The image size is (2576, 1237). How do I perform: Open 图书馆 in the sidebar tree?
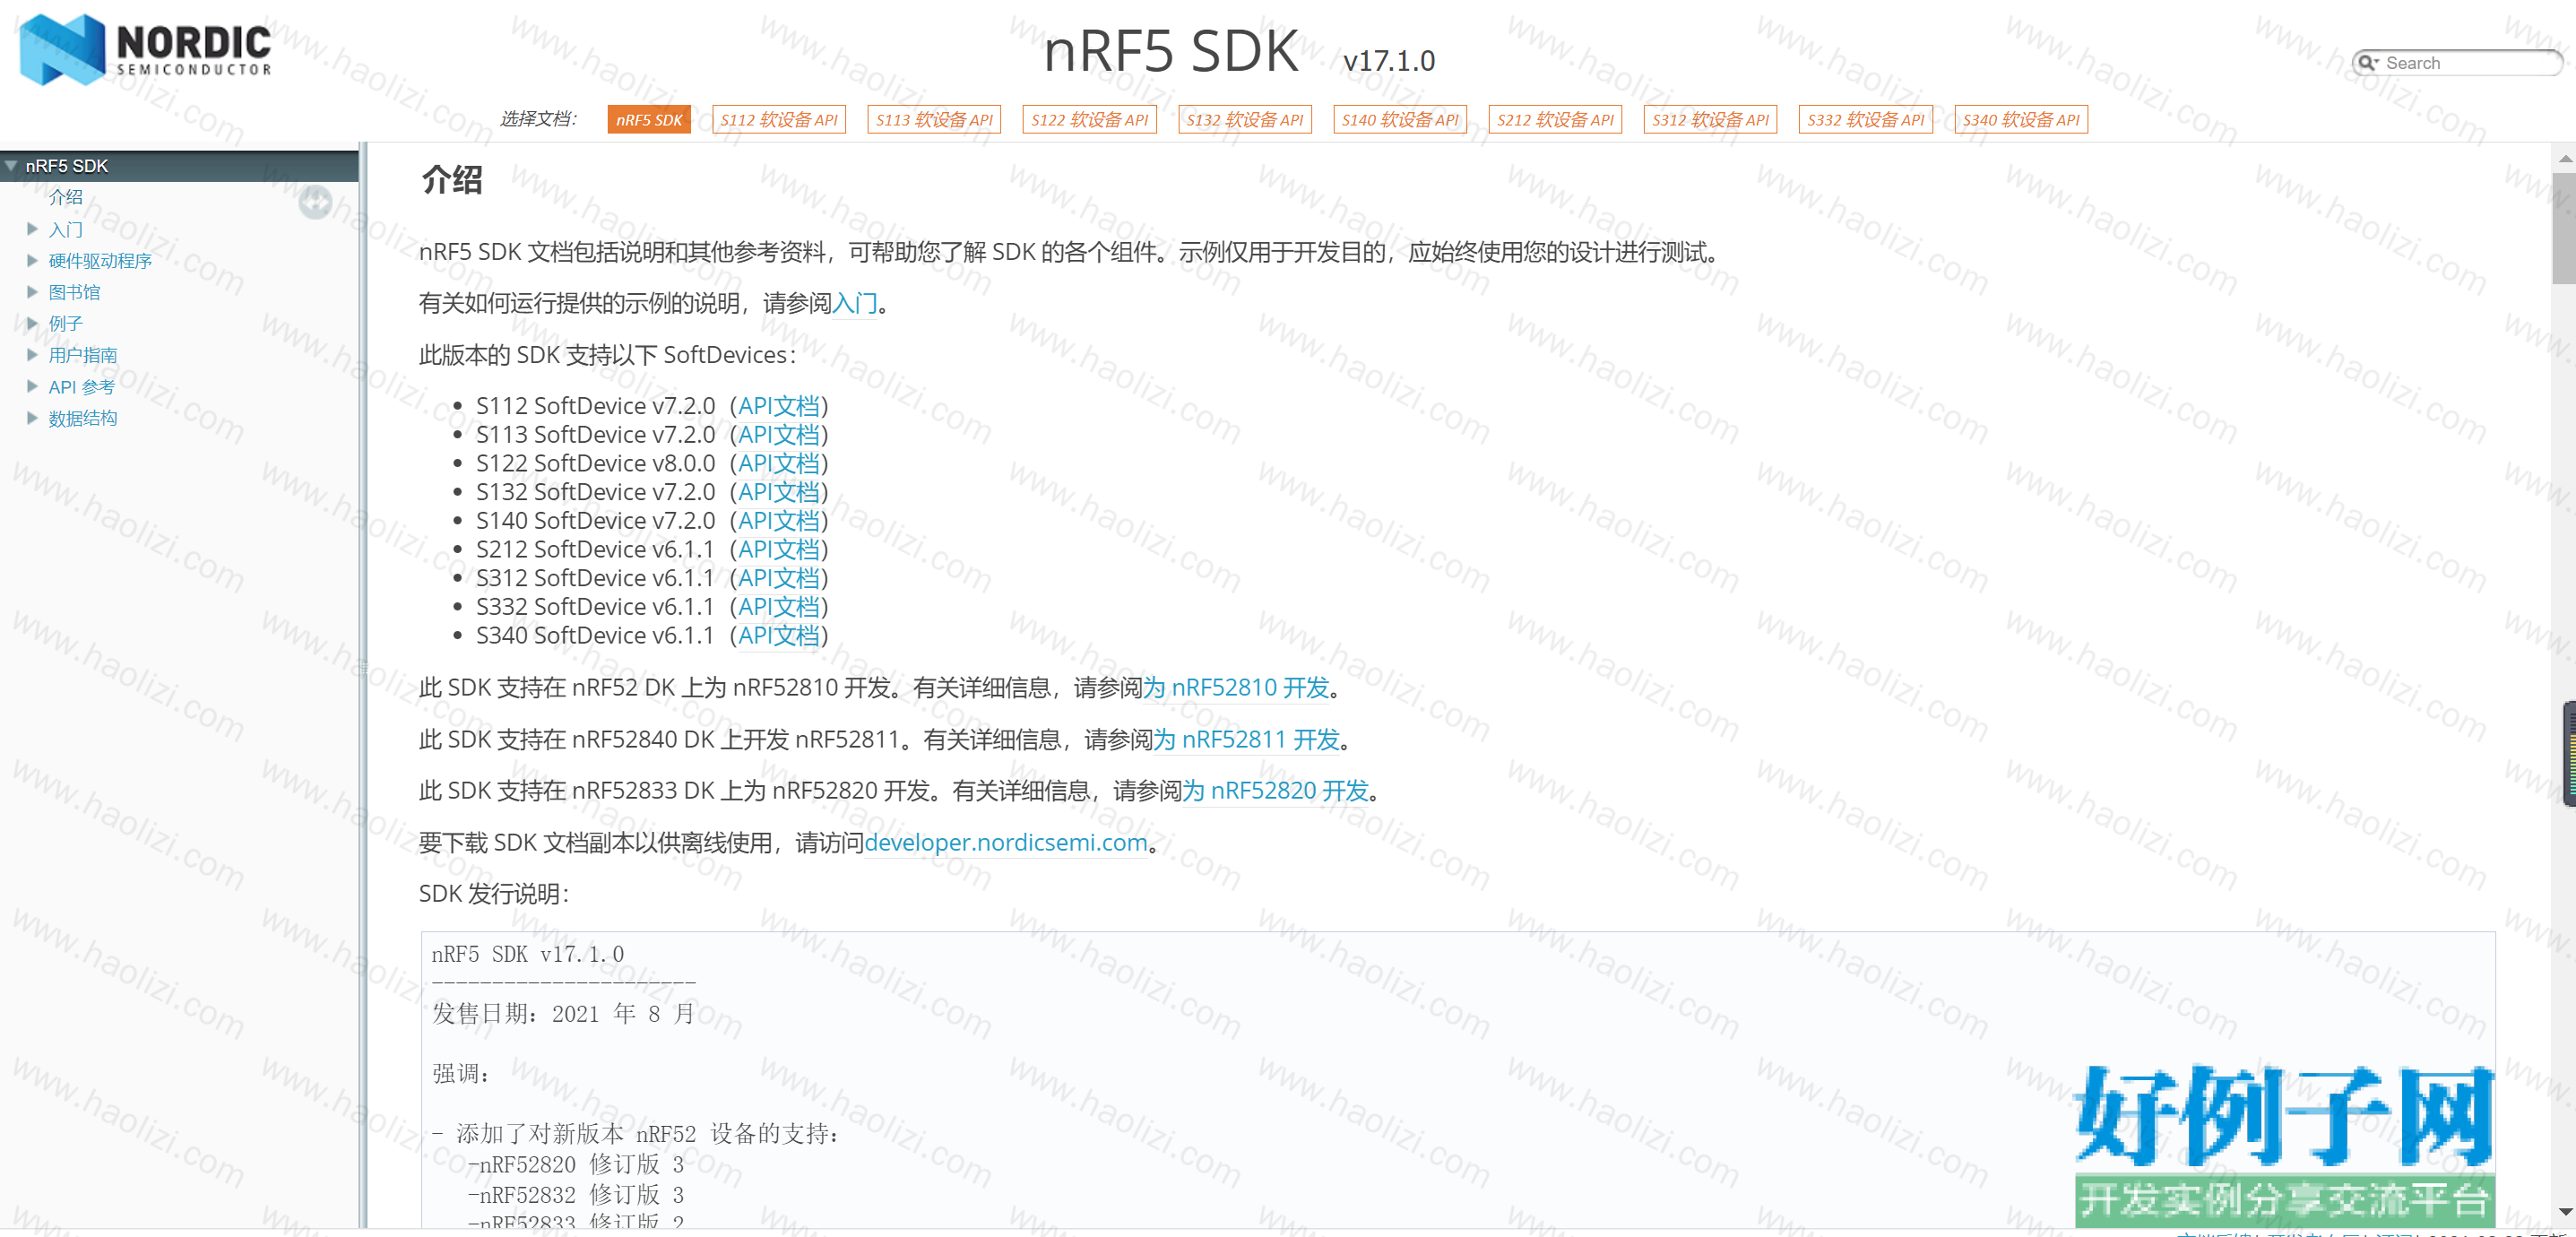(x=74, y=292)
